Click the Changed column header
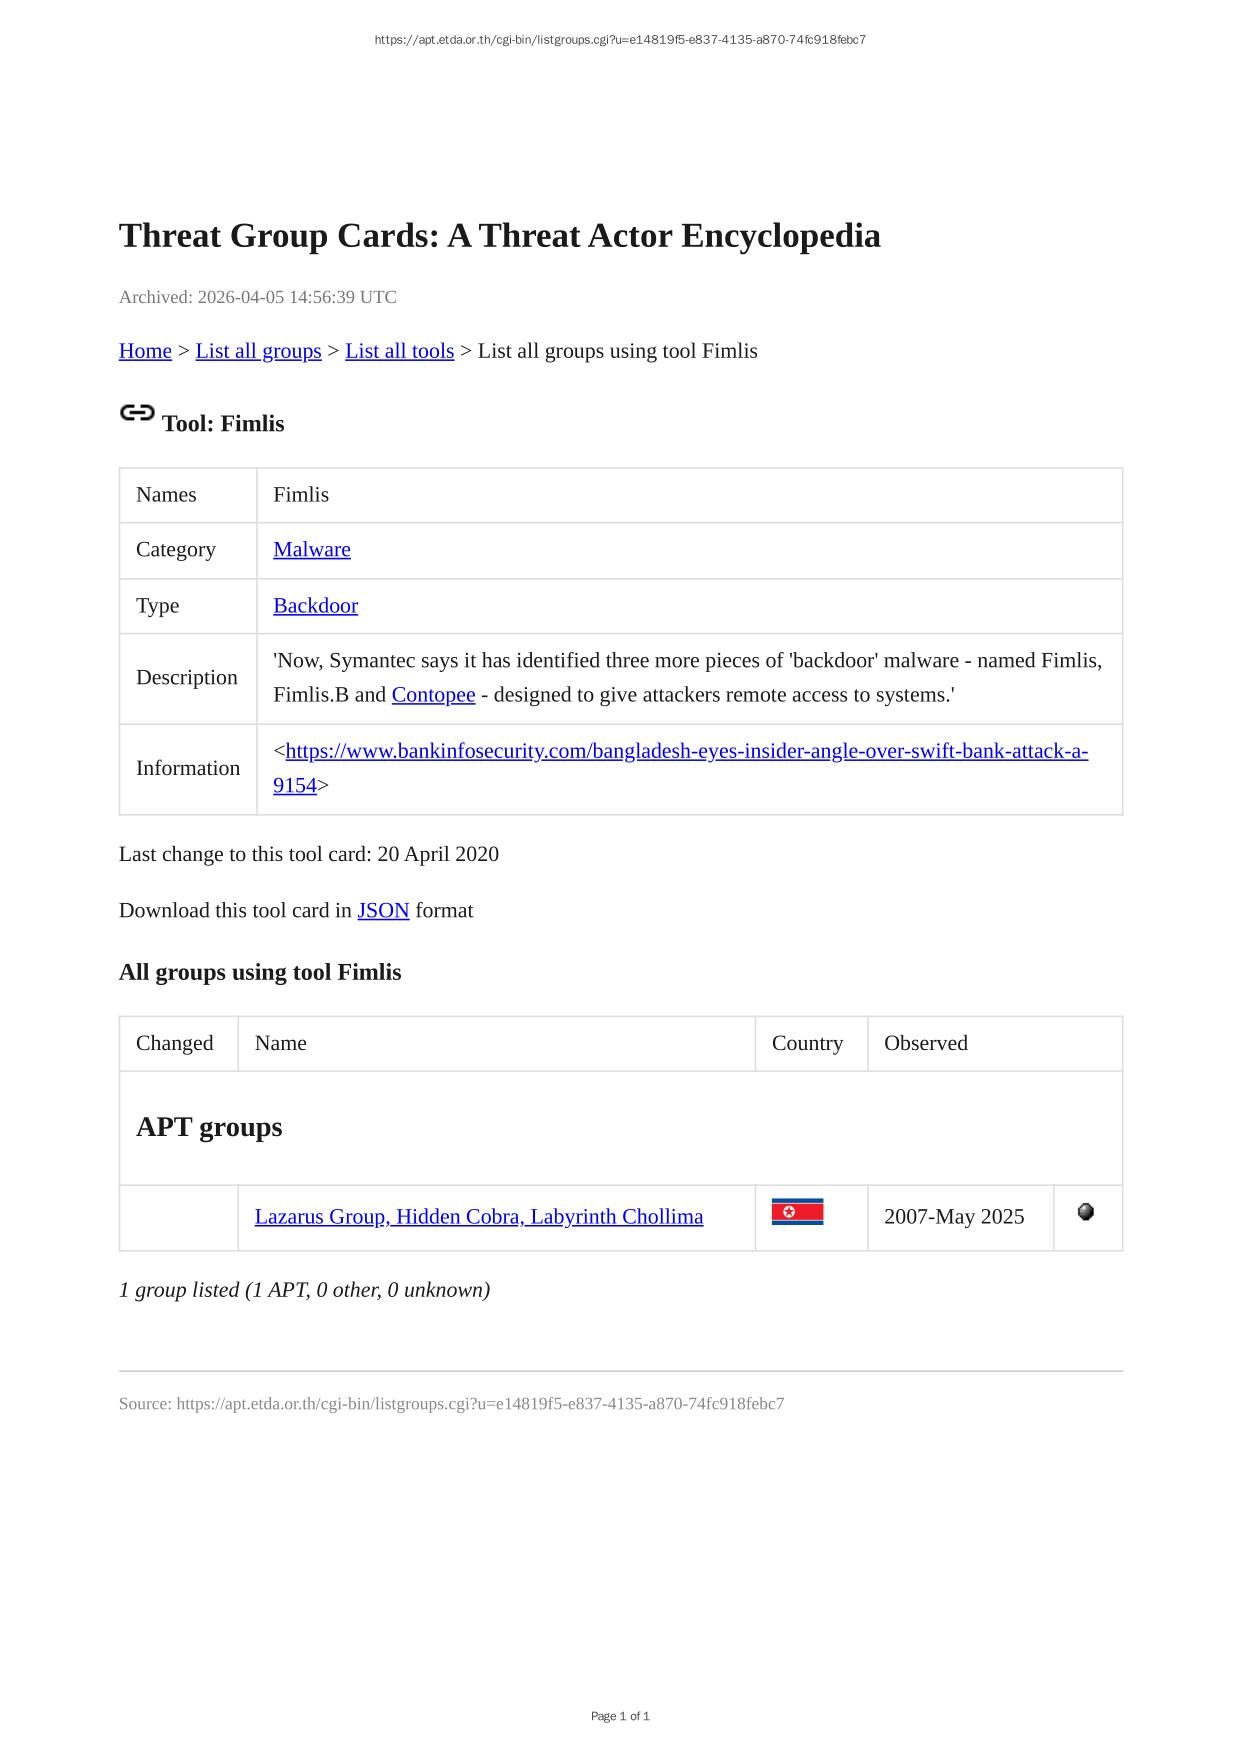The width and height of the screenshot is (1242, 1756). (175, 1043)
